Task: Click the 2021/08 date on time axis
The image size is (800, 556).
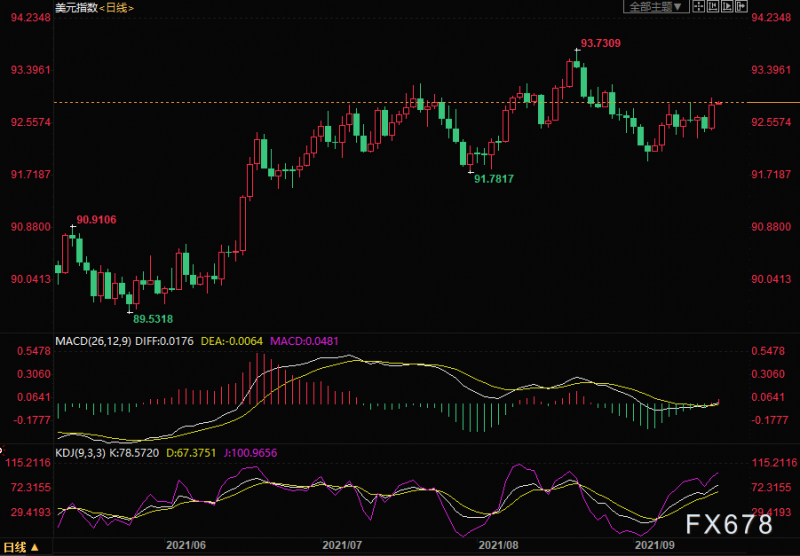Action: (x=498, y=545)
